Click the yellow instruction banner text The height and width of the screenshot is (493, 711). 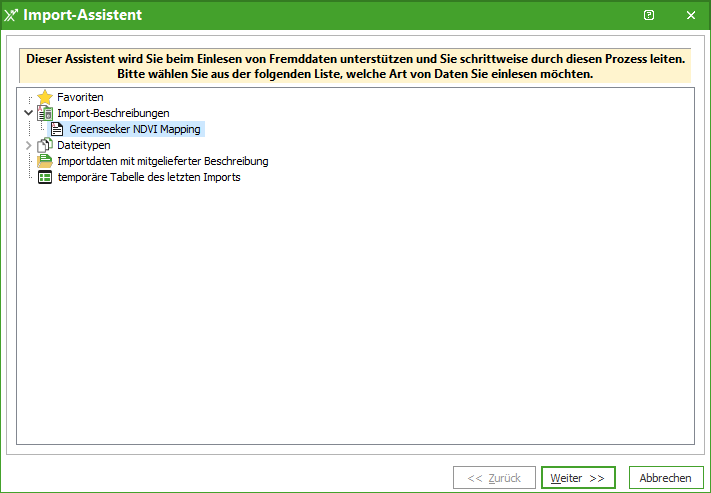(355, 66)
